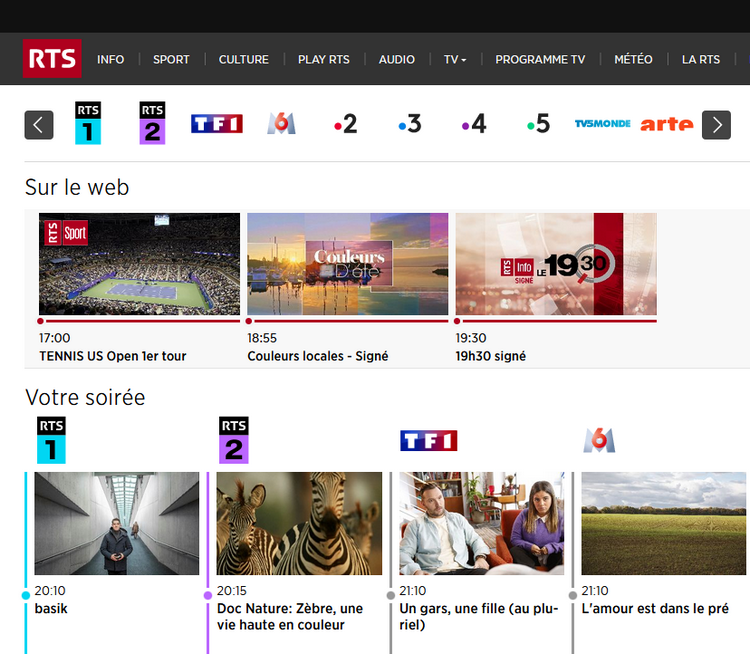Click the 19:30 start time text
The height and width of the screenshot is (654, 750).
tap(471, 338)
